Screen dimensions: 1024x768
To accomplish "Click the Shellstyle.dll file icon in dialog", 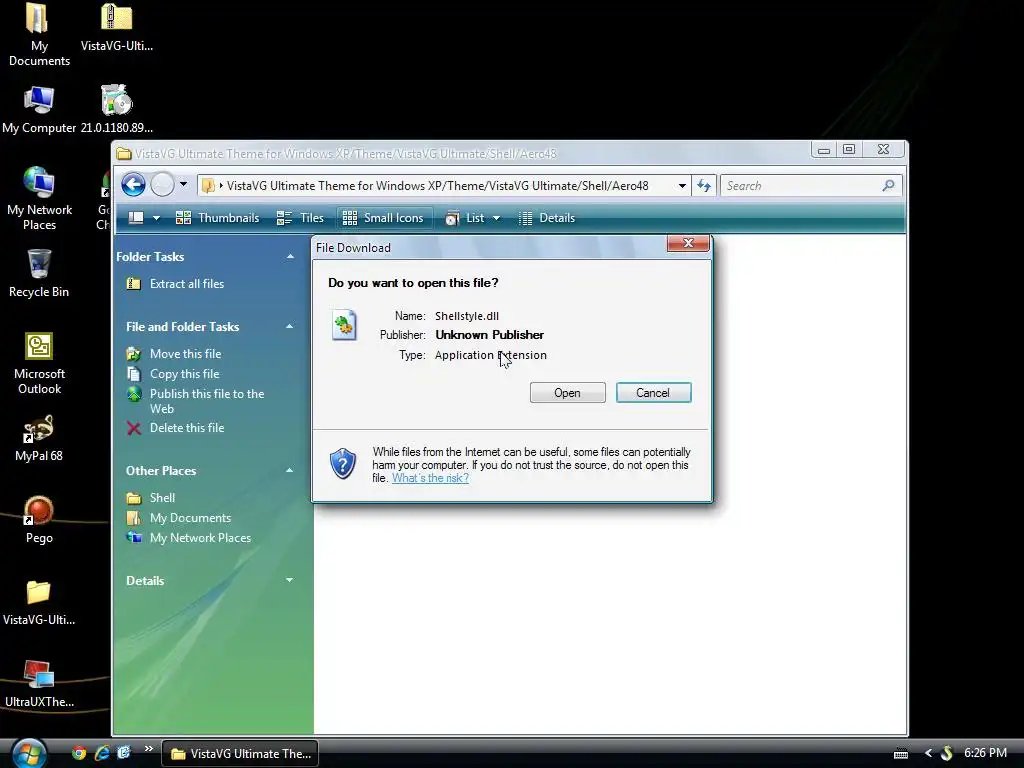I will (x=344, y=325).
